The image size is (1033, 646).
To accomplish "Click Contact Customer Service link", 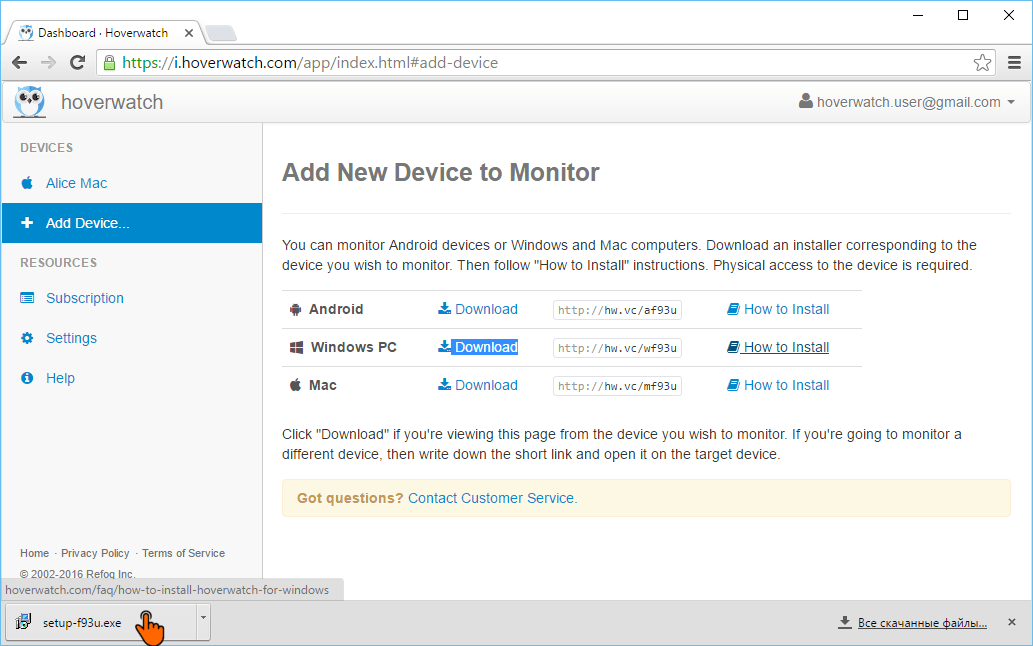I will [492, 498].
